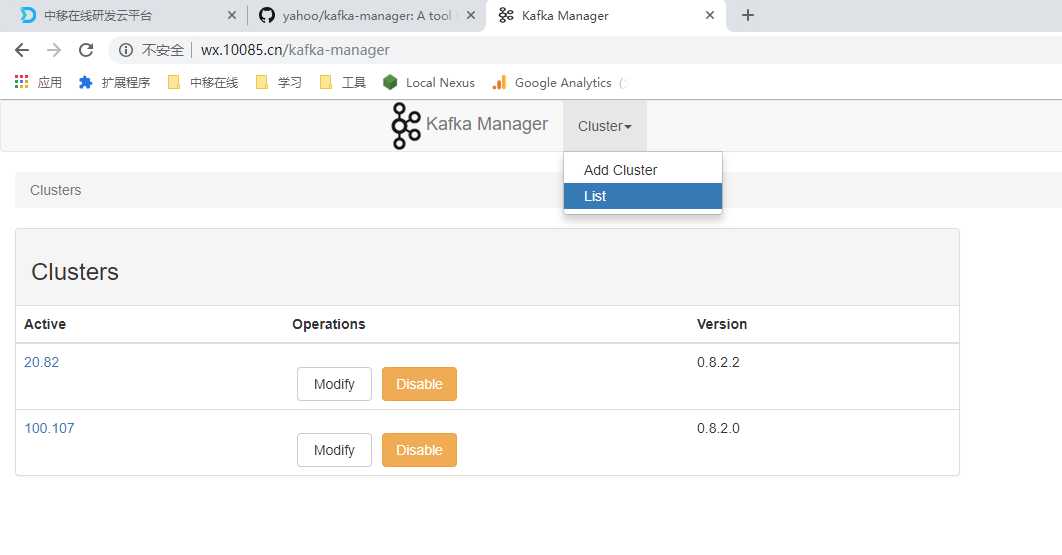Disable the 20.82 cluster
The image size is (1062, 555).
coord(419,384)
